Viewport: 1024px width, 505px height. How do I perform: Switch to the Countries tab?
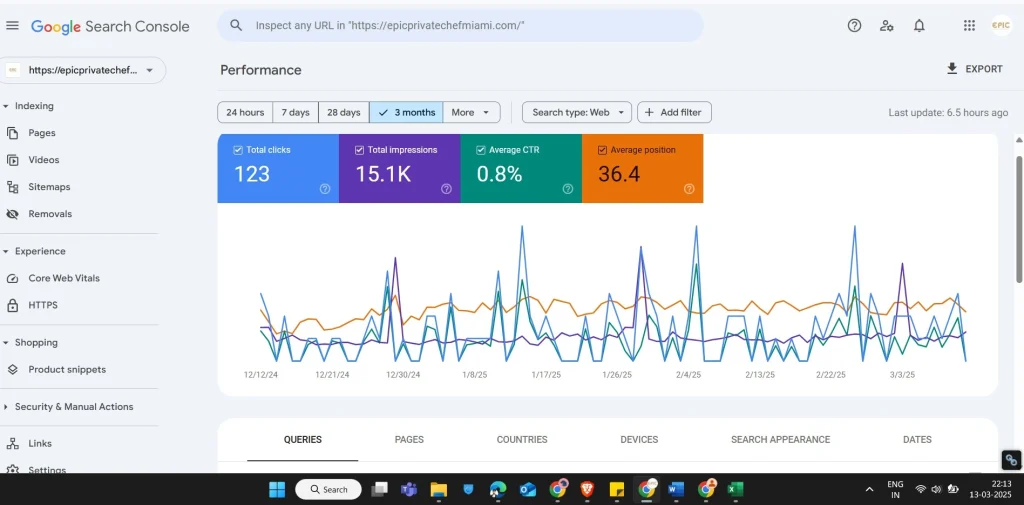(x=522, y=440)
